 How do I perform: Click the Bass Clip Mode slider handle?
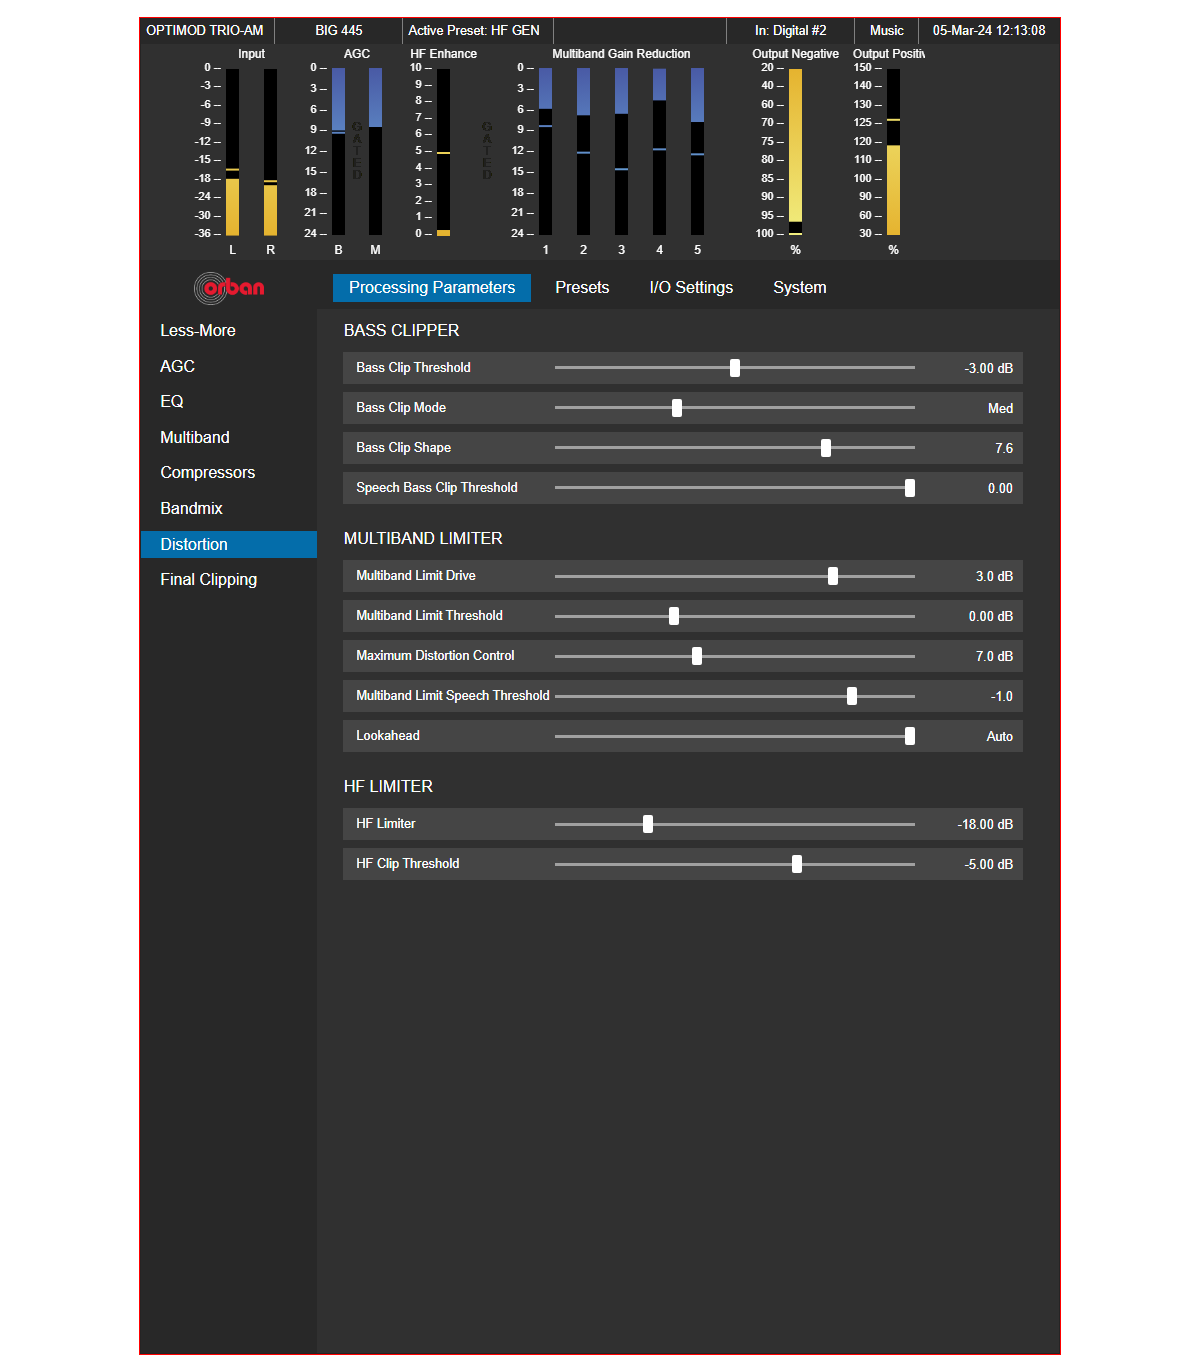click(677, 408)
